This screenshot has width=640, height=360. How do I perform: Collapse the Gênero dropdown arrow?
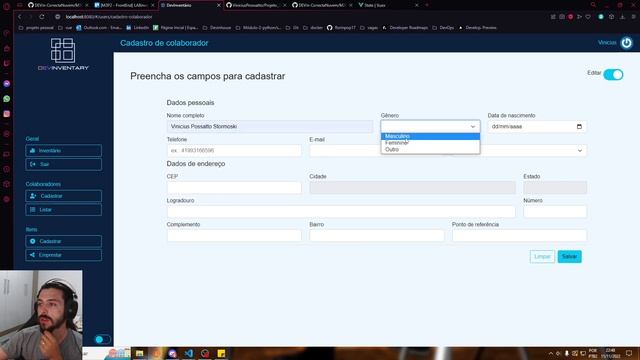[473, 127]
